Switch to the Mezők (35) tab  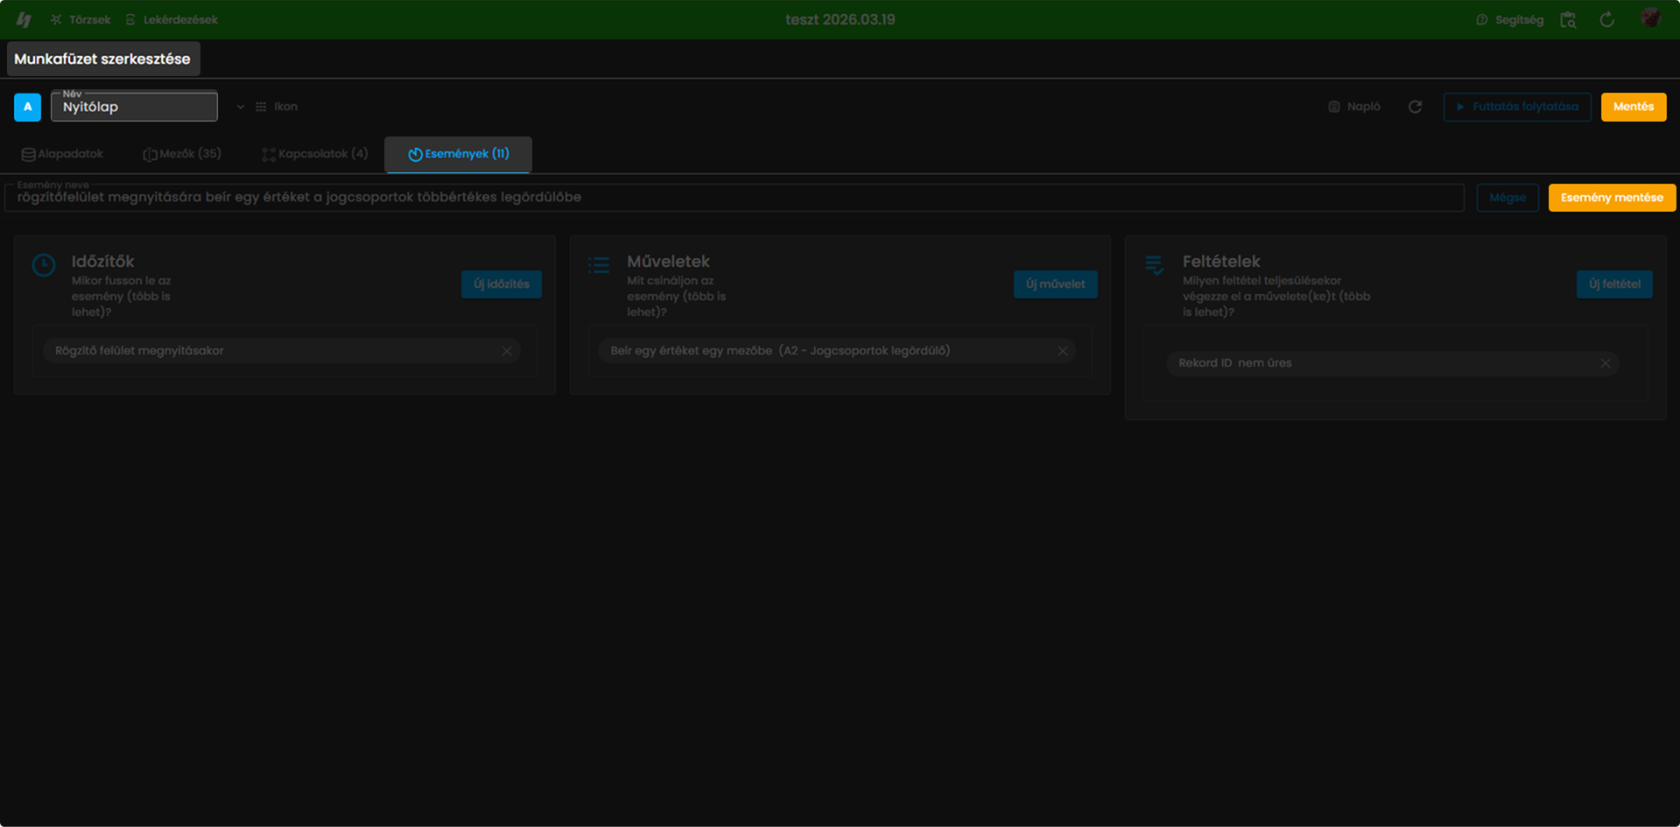click(182, 154)
